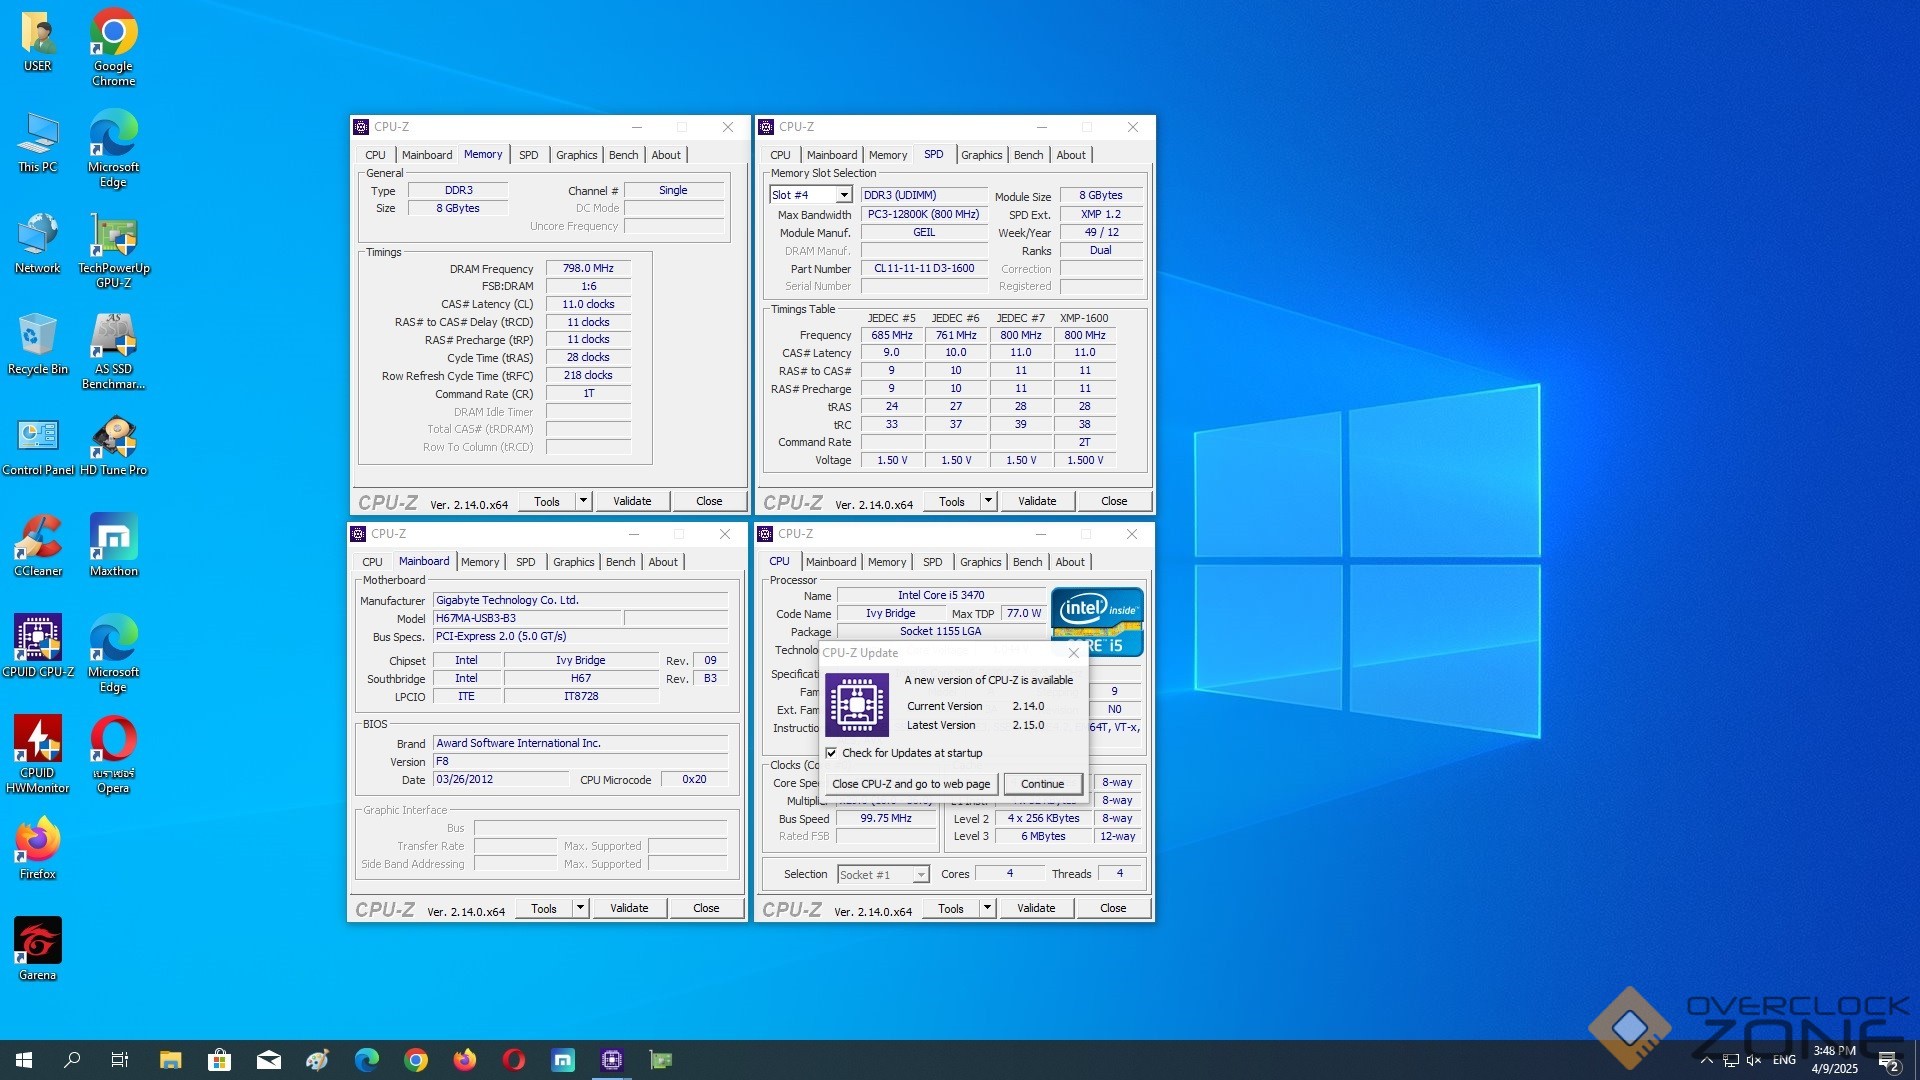
Task: Click the DRAM Frequency 798.0 MHz field
Action: pyautogui.click(x=588, y=268)
